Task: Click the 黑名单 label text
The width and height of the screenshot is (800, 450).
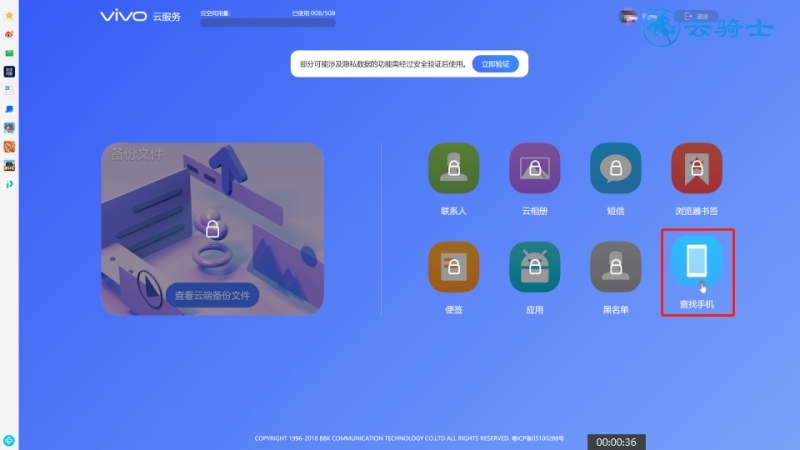Action: 616,310
